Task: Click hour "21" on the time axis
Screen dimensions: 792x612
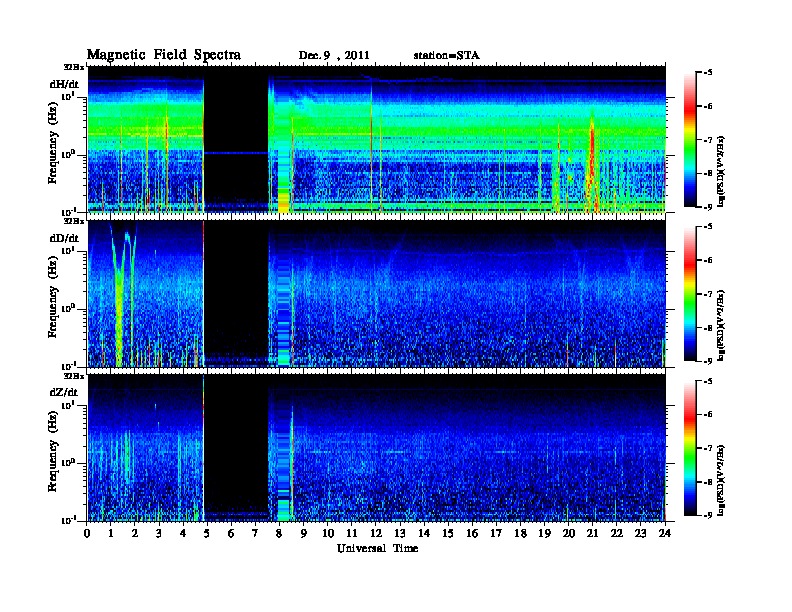Action: [592, 533]
